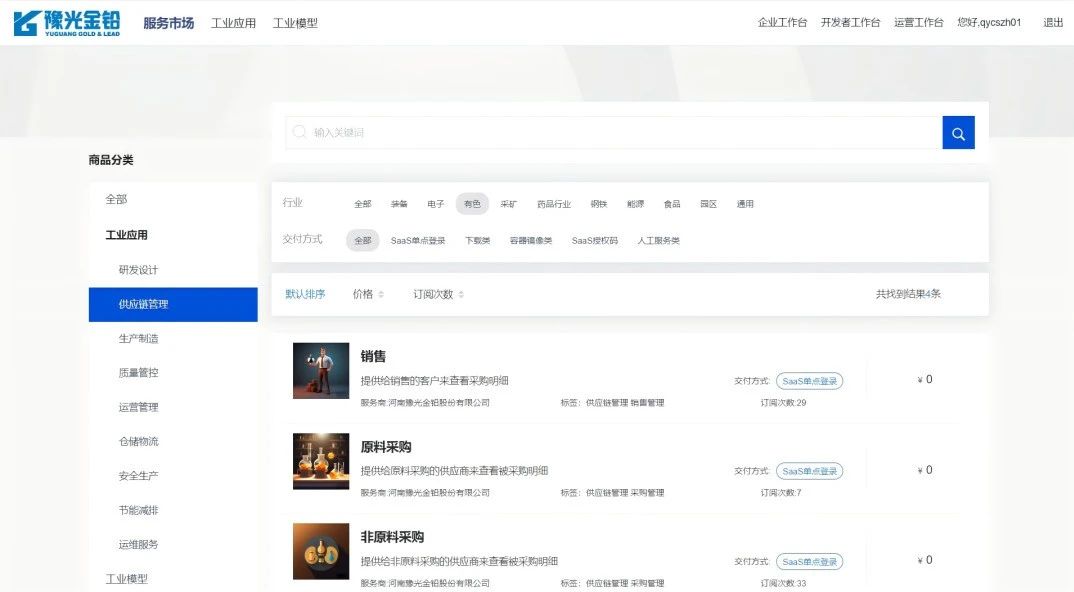Sort by 订阅次数 using its sort arrows

click(461, 294)
